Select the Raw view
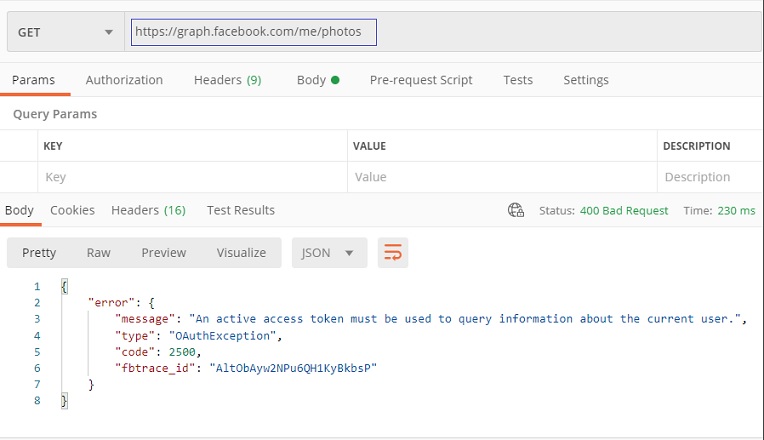Image resolution: width=764 pixels, height=440 pixels. click(98, 253)
